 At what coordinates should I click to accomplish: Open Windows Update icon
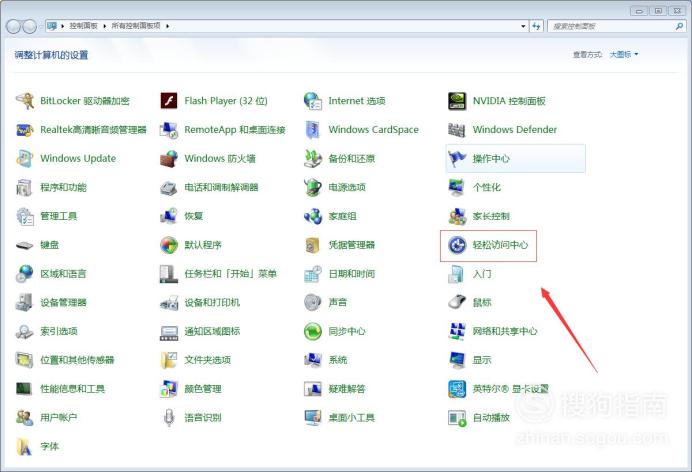point(25,158)
